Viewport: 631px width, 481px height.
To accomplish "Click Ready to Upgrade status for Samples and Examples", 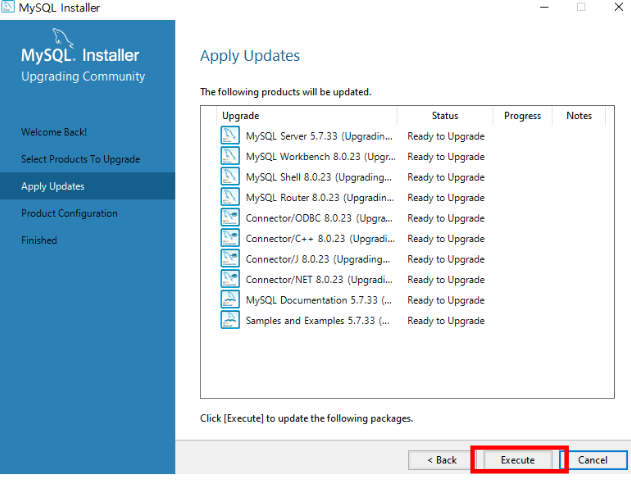I will pos(446,321).
